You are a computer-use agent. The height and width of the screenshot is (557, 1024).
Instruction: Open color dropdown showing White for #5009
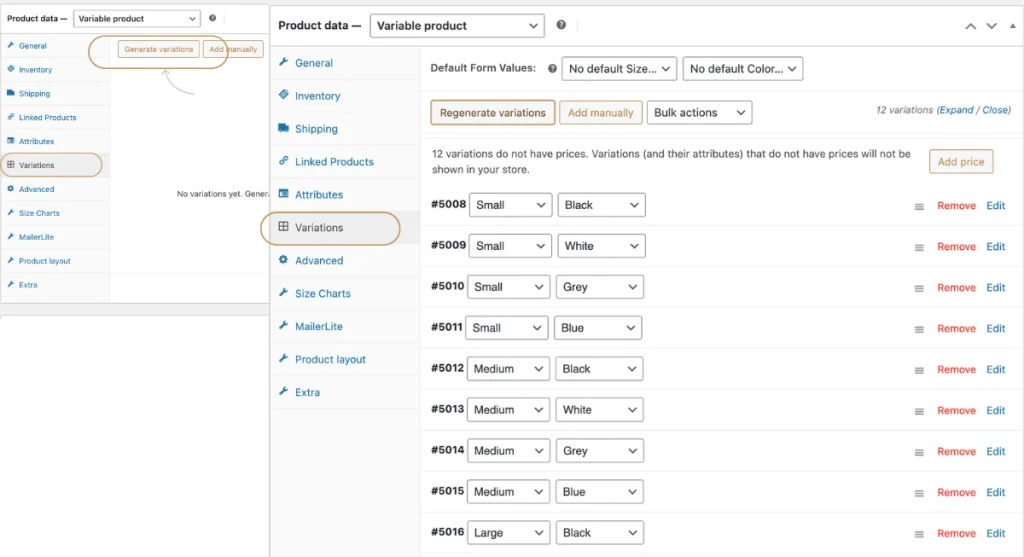601,246
